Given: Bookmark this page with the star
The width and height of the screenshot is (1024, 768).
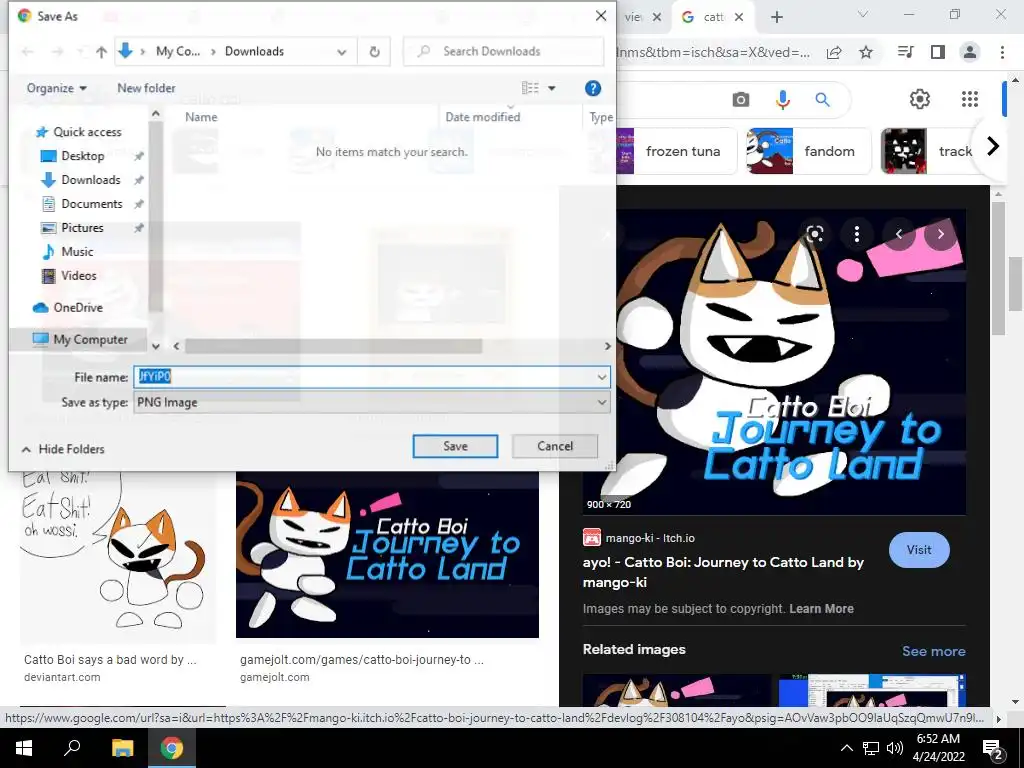Looking at the screenshot, I should [x=866, y=52].
